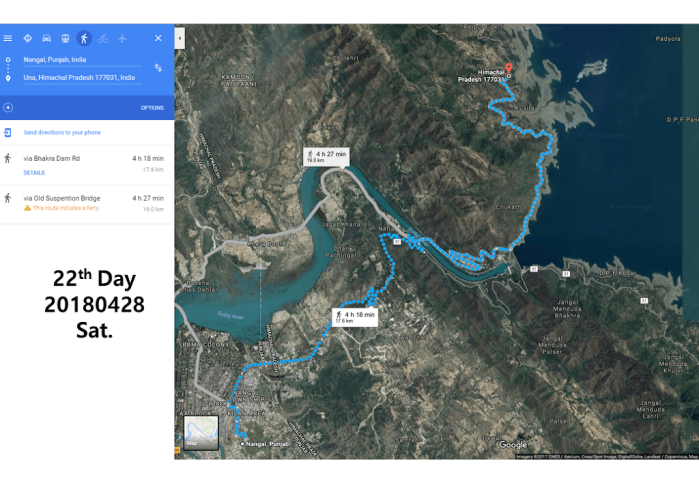
Task: Open the hamburger menu in directions panel
Action: pyautogui.click(x=8, y=38)
